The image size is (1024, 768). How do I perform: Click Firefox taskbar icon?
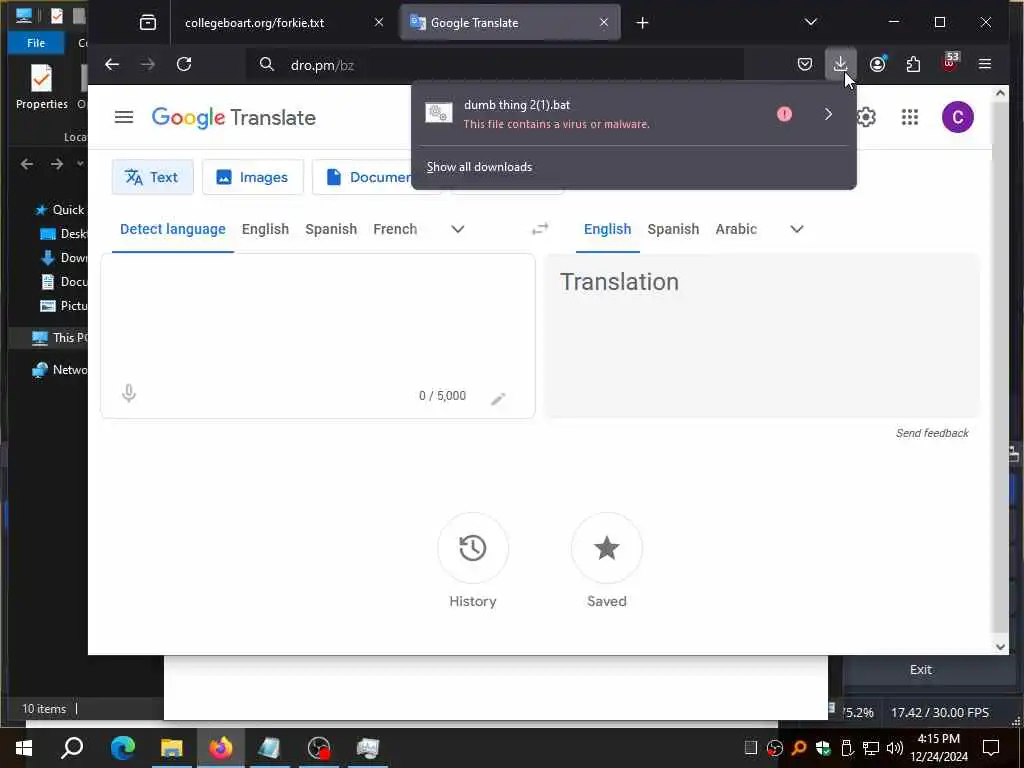(221, 748)
